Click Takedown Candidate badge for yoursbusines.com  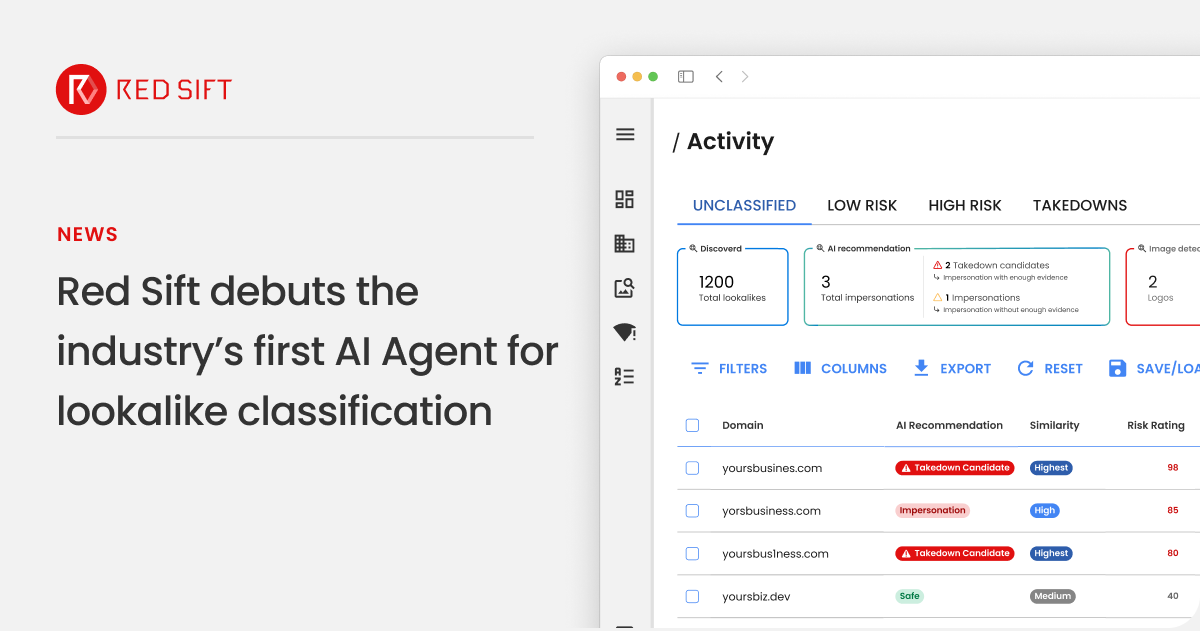click(x=955, y=467)
